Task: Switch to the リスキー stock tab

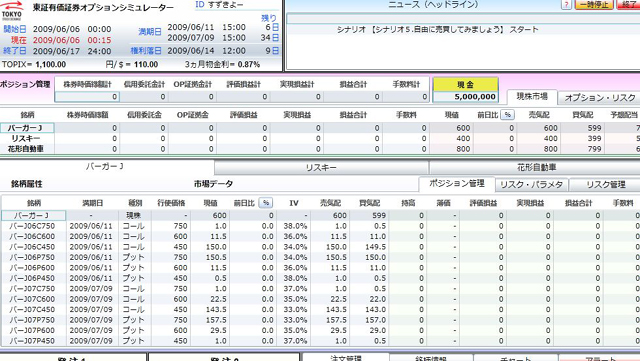Action: click(x=321, y=167)
